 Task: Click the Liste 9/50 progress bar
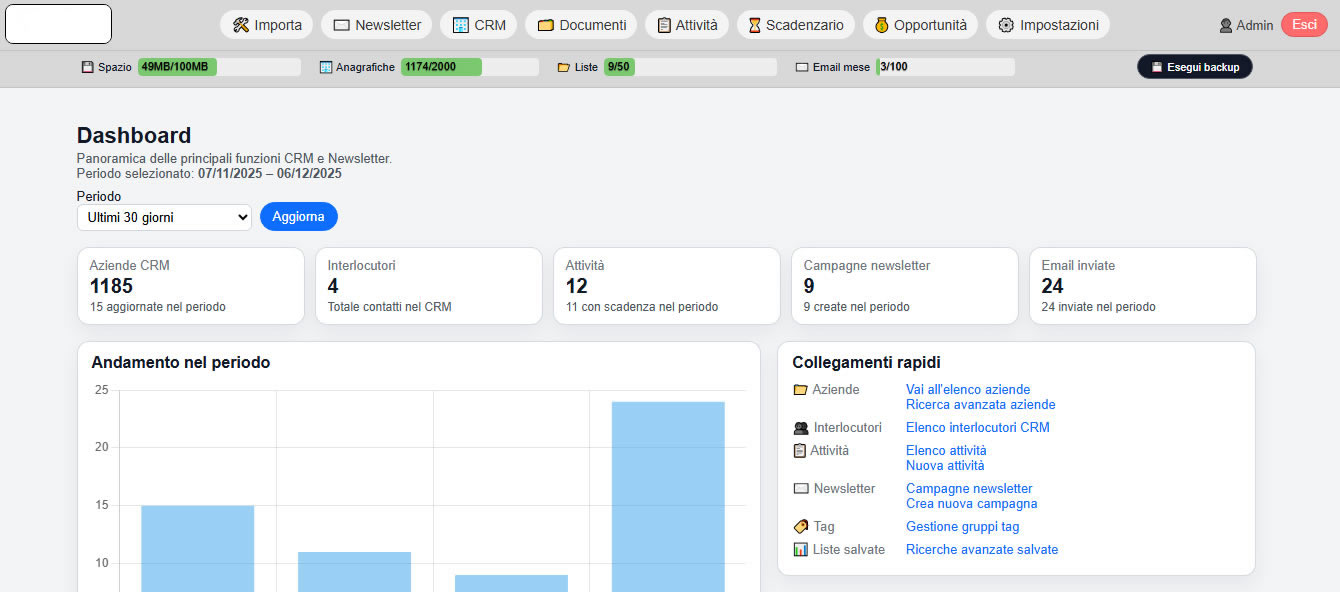coord(690,67)
